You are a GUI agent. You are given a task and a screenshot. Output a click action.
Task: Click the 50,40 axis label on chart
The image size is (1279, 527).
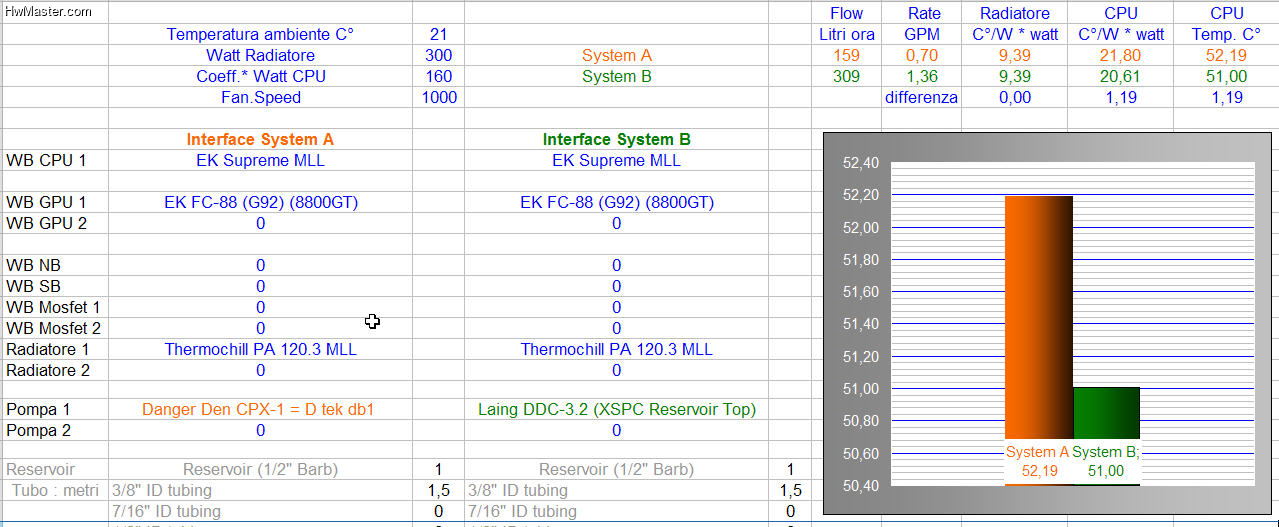point(861,485)
